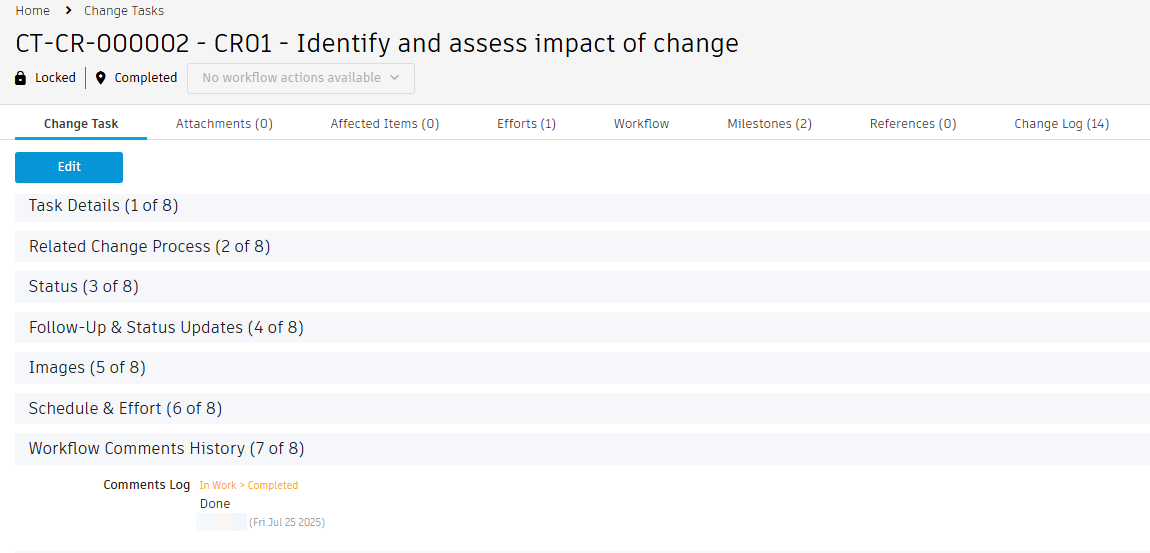Open the Affected Items tab
Viewport: 1150px width, 553px height.
385,124
